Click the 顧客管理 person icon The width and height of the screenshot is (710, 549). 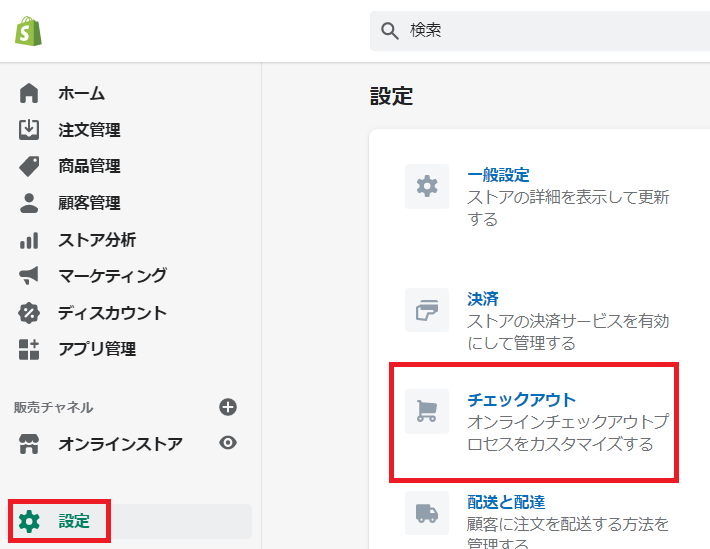click(29, 203)
